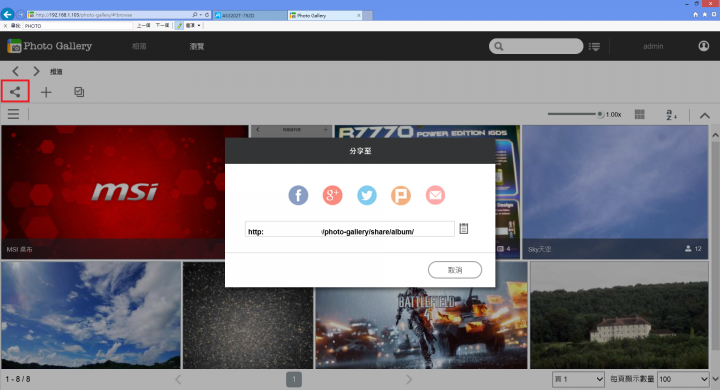Open the second header tab (browse)
Viewport: 720px width, 390px height.
(197, 46)
